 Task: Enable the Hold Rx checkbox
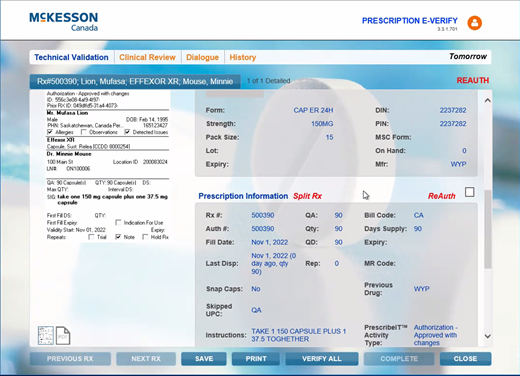(145, 237)
